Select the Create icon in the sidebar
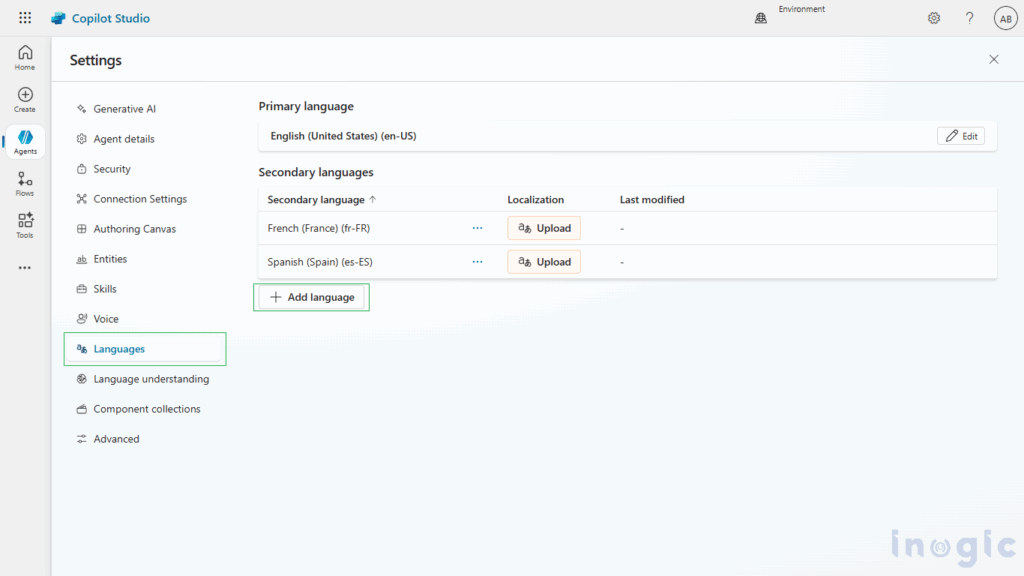 (24, 98)
